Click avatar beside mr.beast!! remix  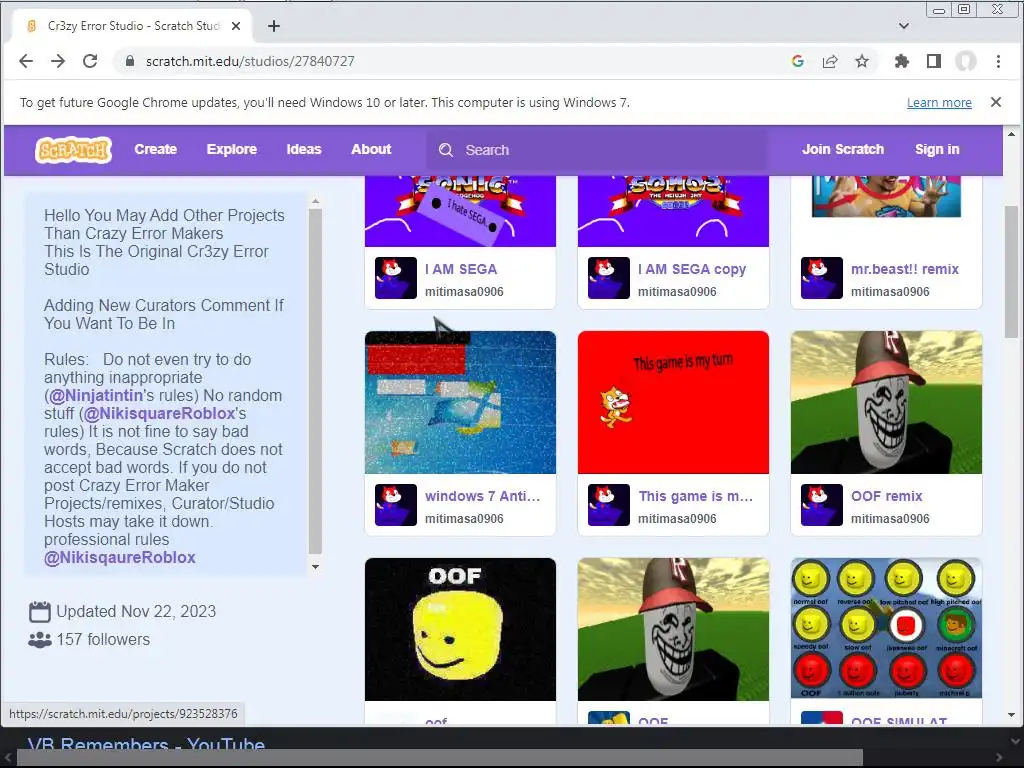[822, 278]
